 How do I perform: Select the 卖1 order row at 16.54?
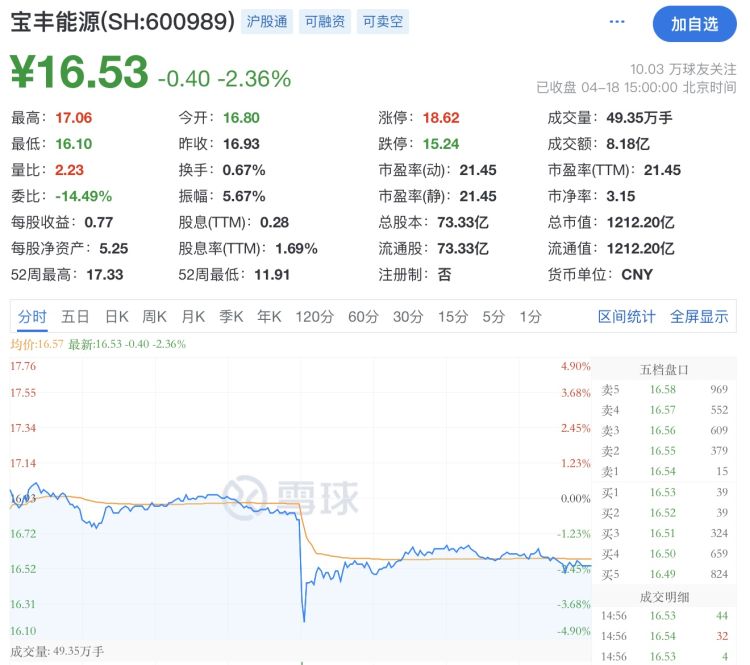tap(664, 472)
